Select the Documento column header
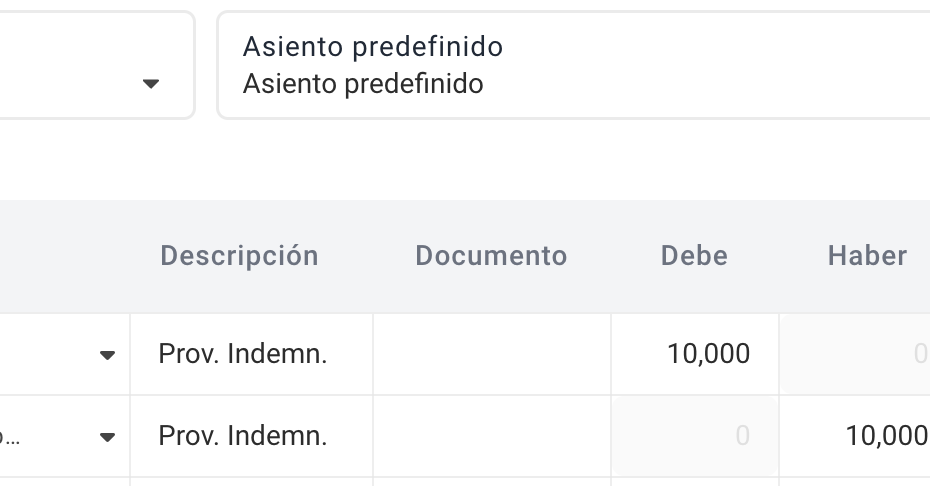Image resolution: width=930 pixels, height=486 pixels. pyautogui.click(x=491, y=256)
